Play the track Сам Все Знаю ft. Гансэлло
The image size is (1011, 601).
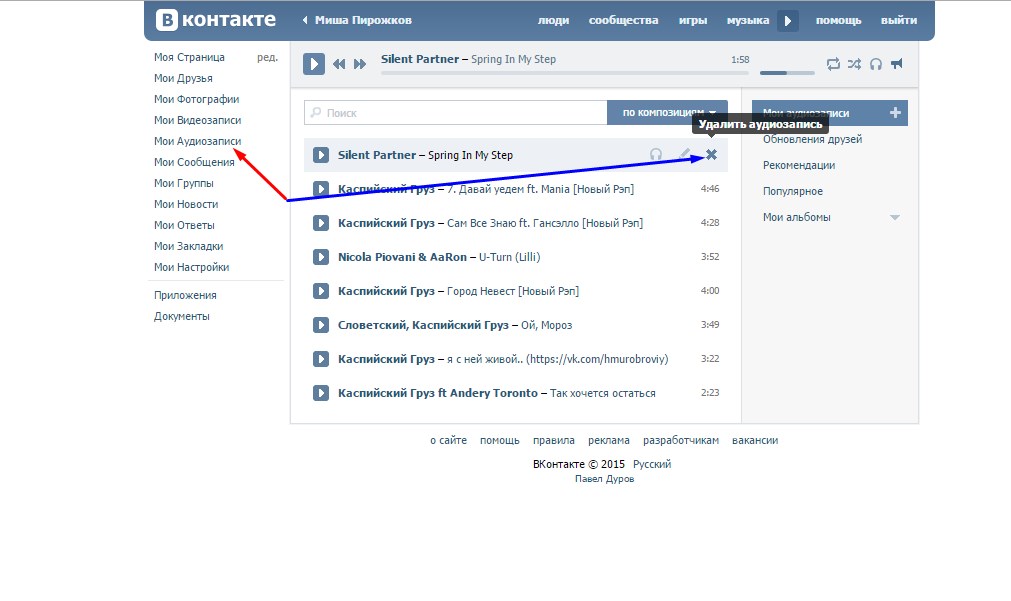[320, 223]
